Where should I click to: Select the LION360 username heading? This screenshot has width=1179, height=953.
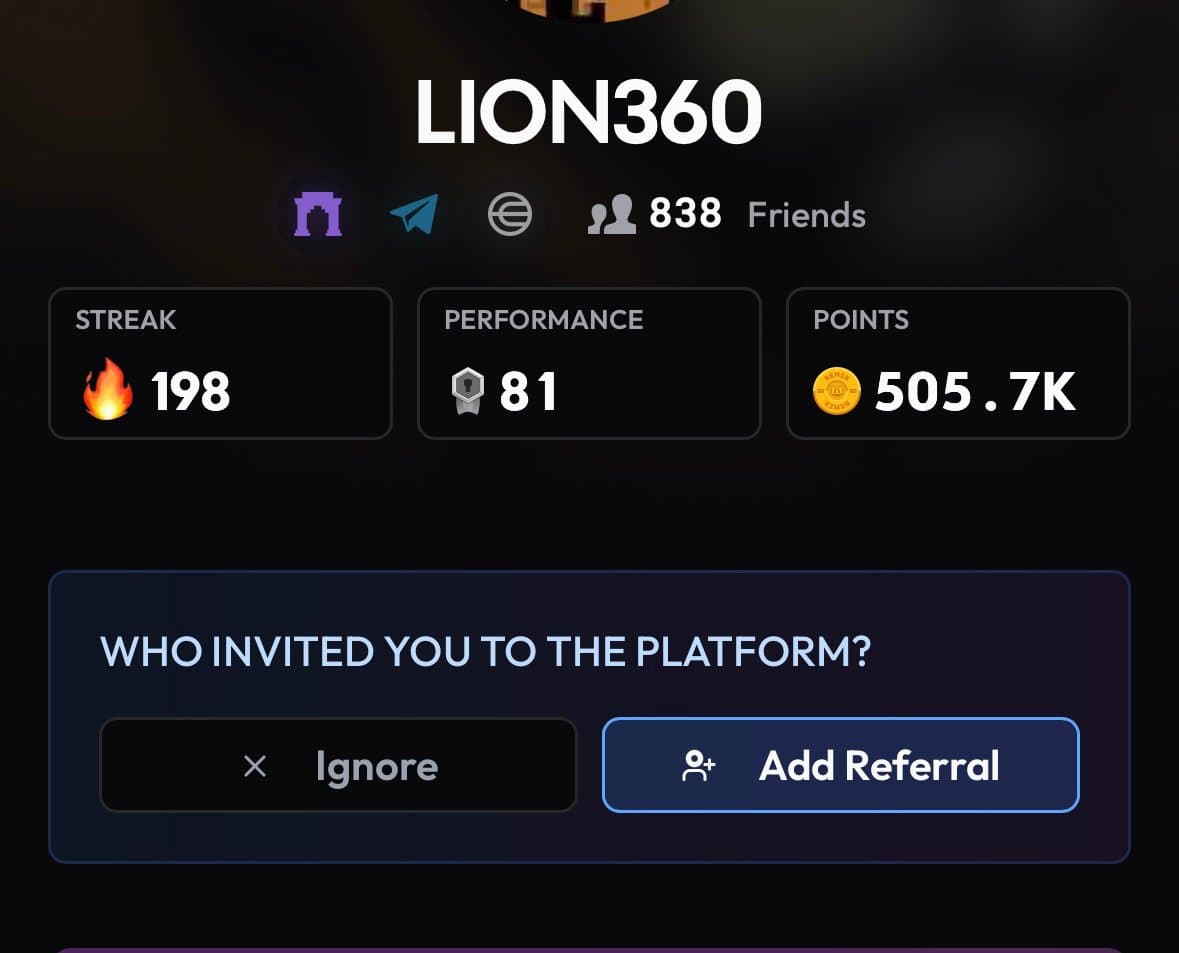pos(589,113)
